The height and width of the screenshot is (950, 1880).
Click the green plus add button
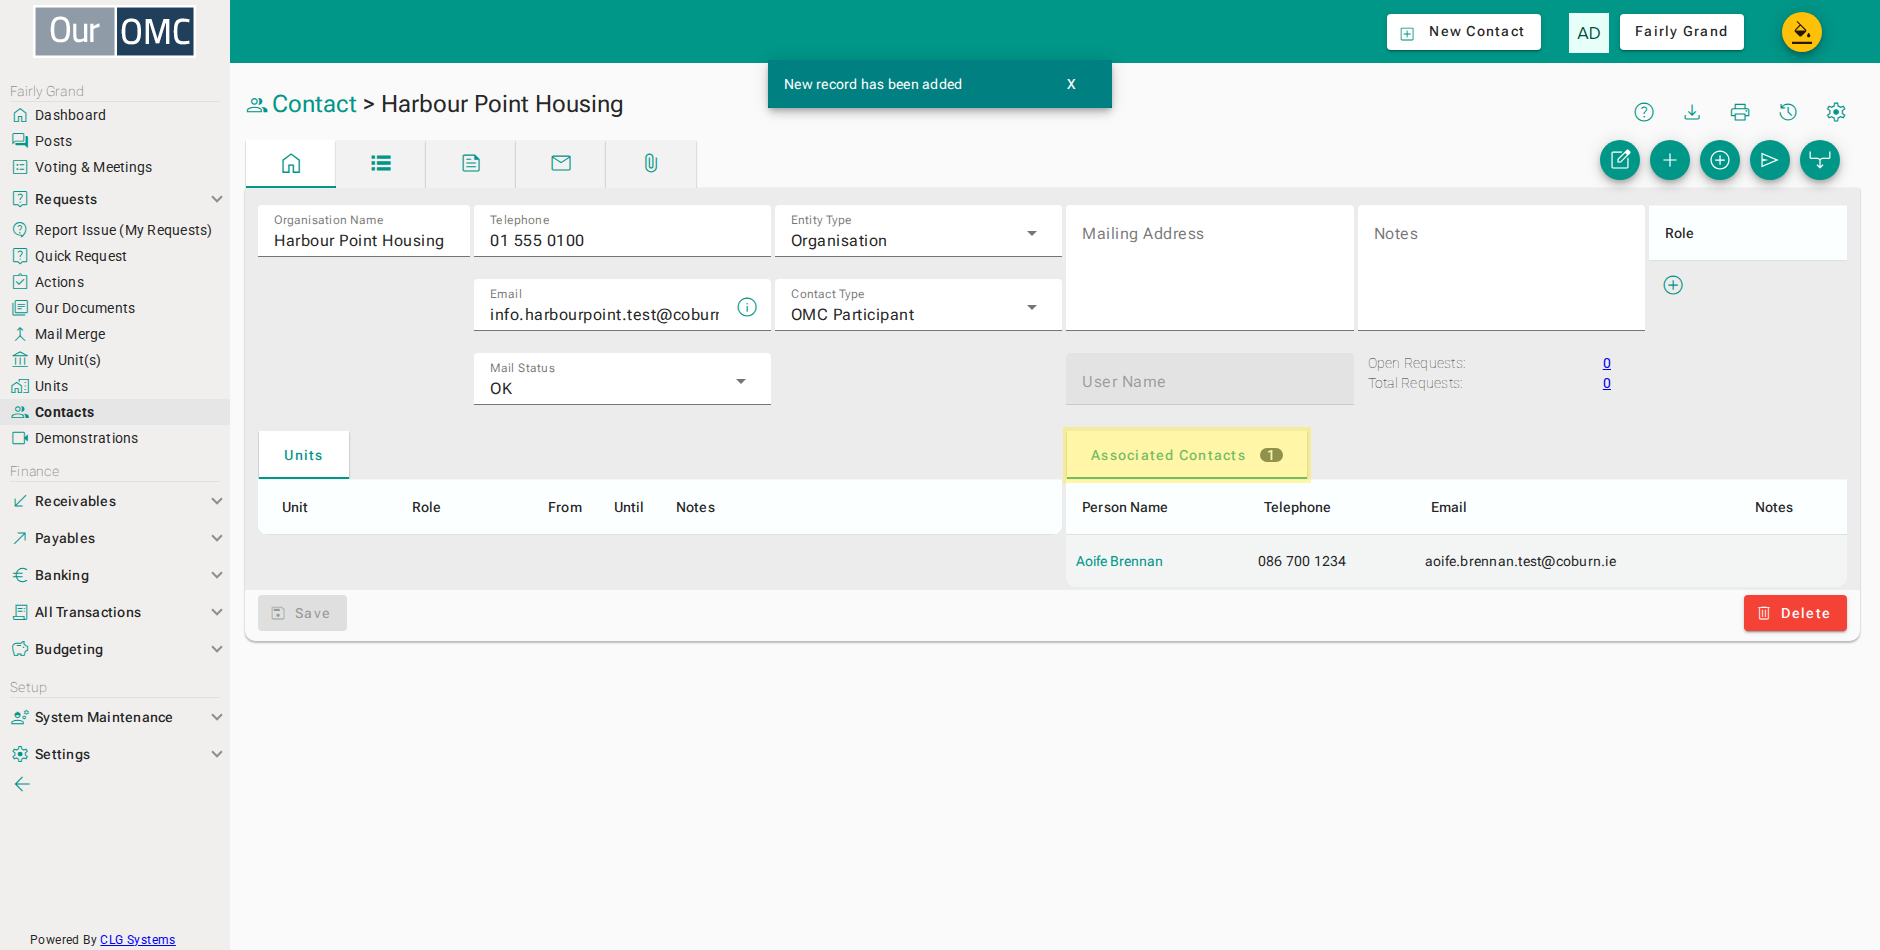tap(1670, 160)
